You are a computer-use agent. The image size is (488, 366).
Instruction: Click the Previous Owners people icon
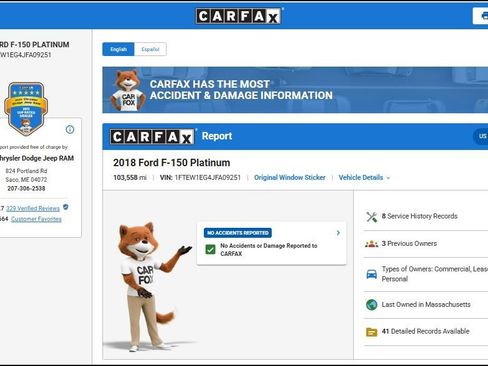372,244
